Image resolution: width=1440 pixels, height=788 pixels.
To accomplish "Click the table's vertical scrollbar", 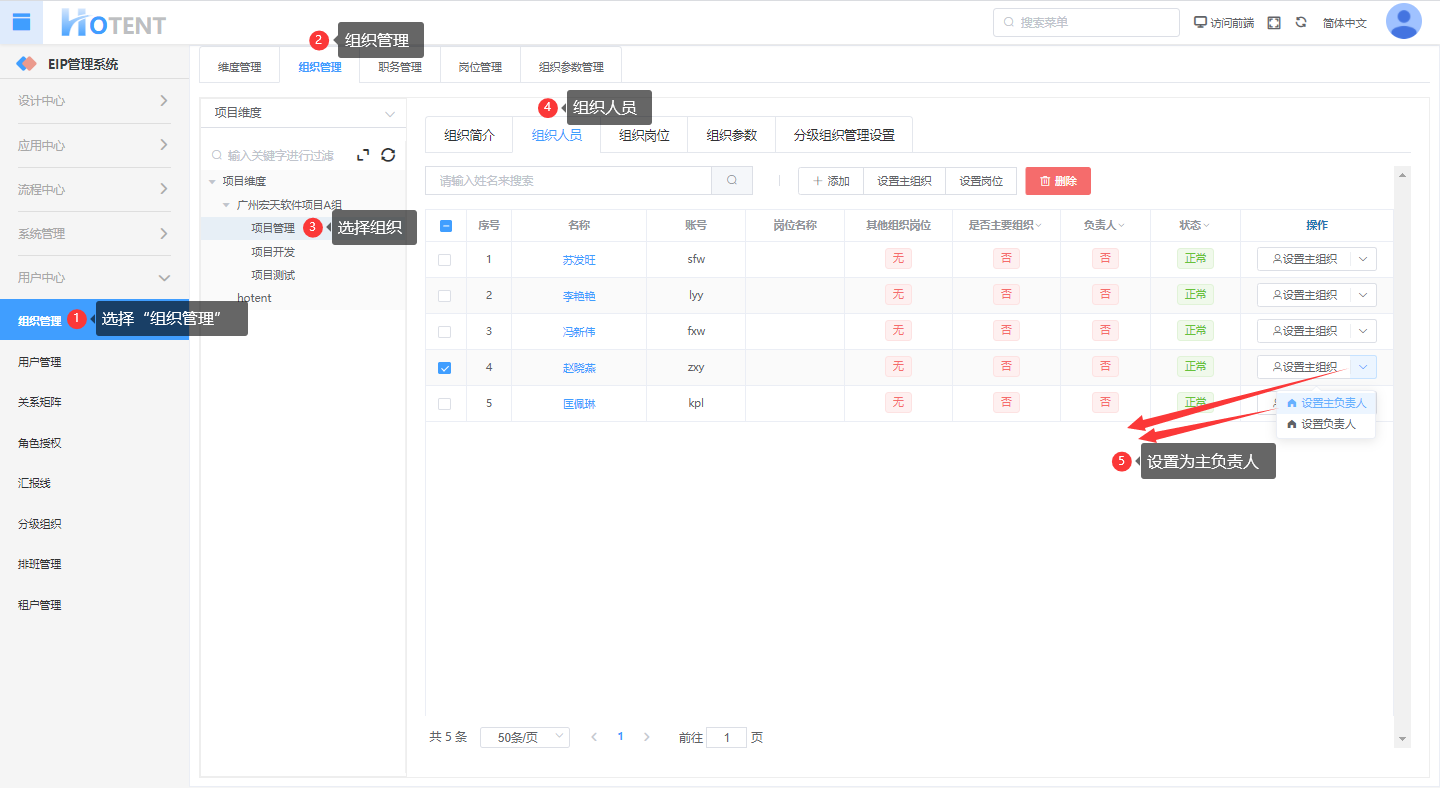I will [1402, 450].
